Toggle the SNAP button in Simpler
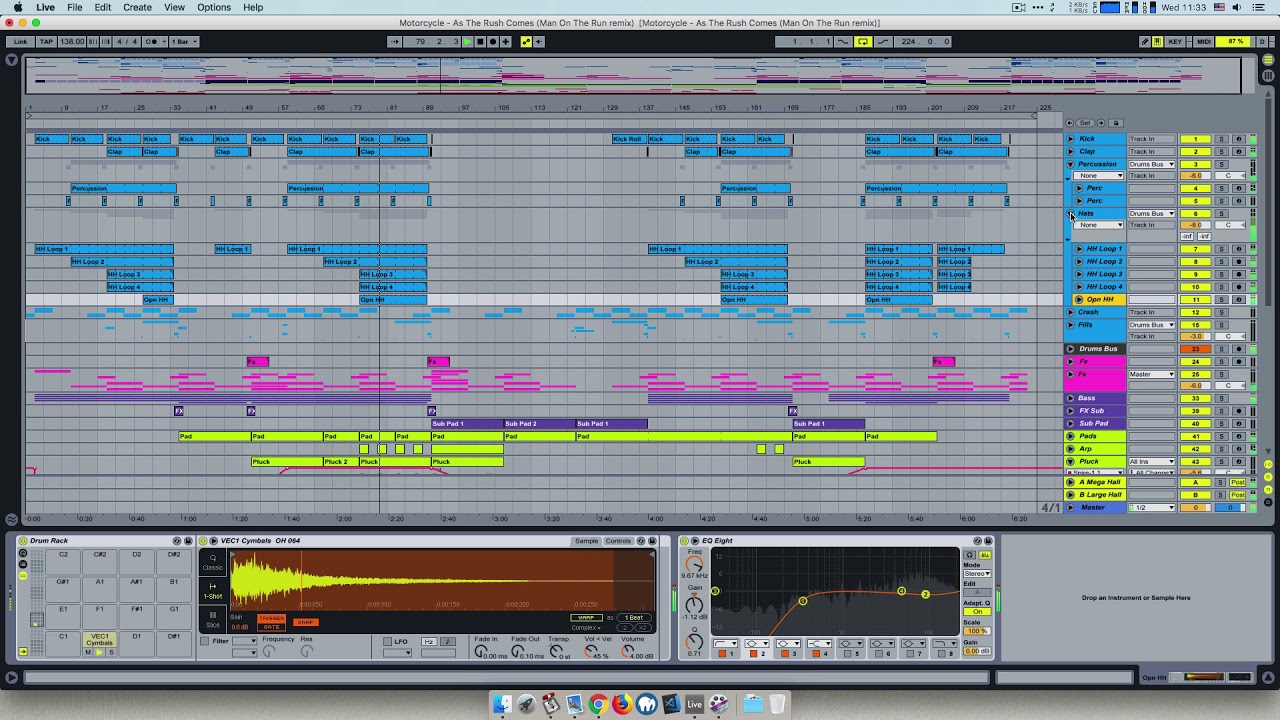 (x=304, y=623)
